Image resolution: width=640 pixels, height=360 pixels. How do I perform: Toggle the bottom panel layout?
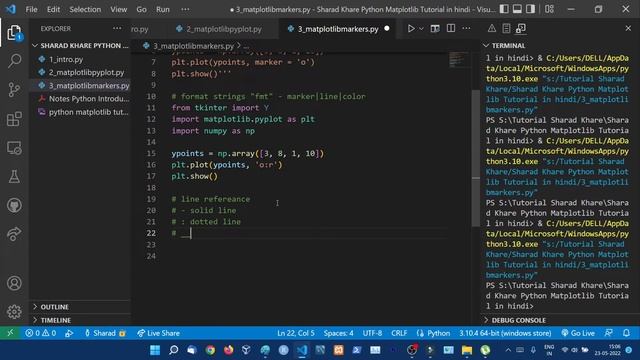517,9
